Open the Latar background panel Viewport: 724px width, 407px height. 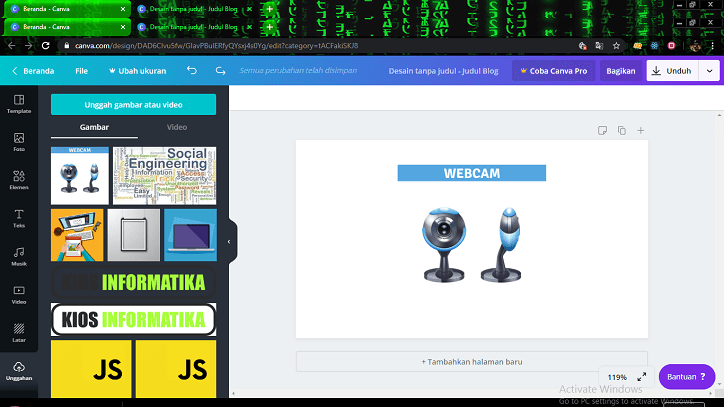point(19,333)
